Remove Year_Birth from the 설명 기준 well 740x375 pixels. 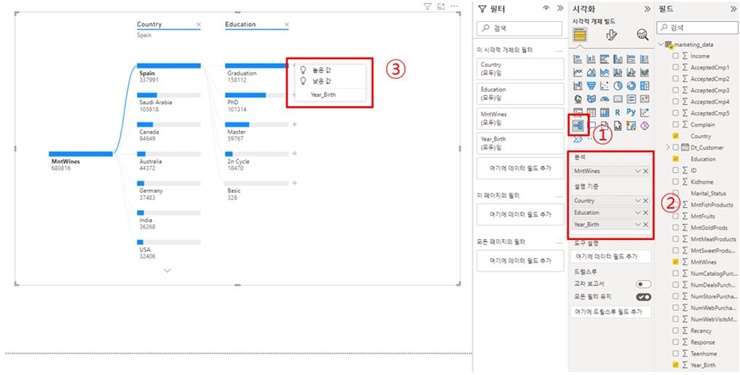646,225
